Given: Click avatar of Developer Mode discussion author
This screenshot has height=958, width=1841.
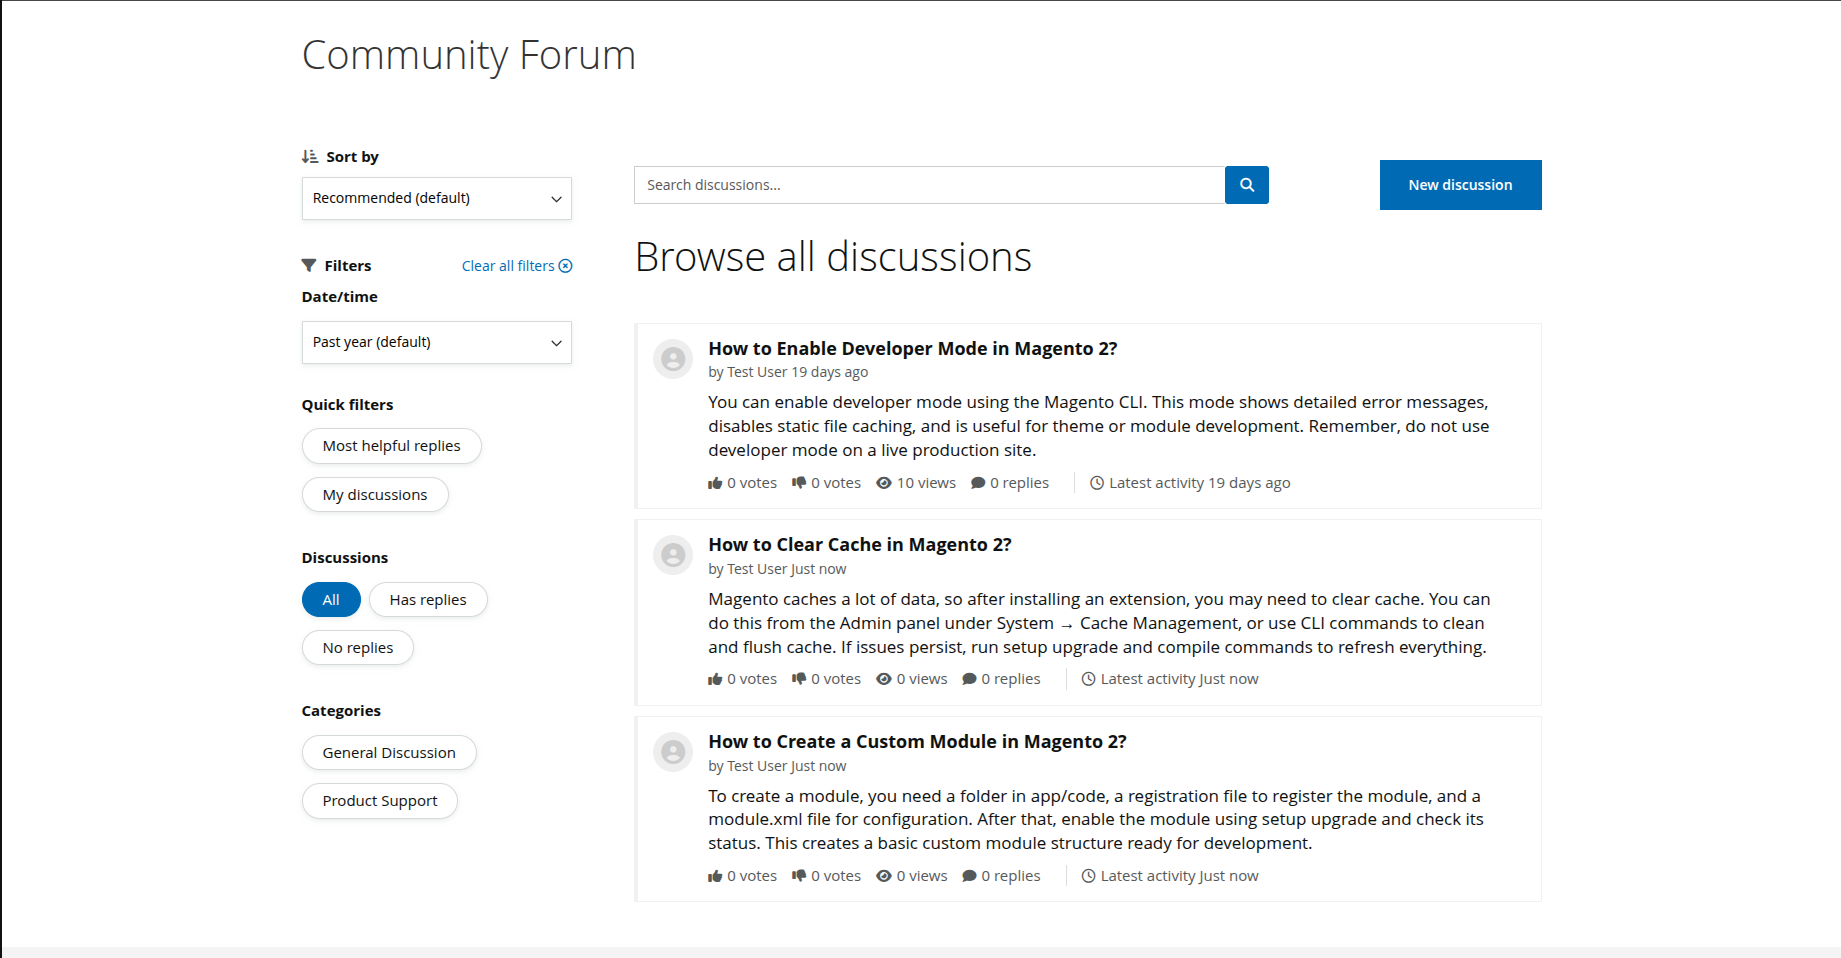Looking at the screenshot, I should click(x=673, y=358).
